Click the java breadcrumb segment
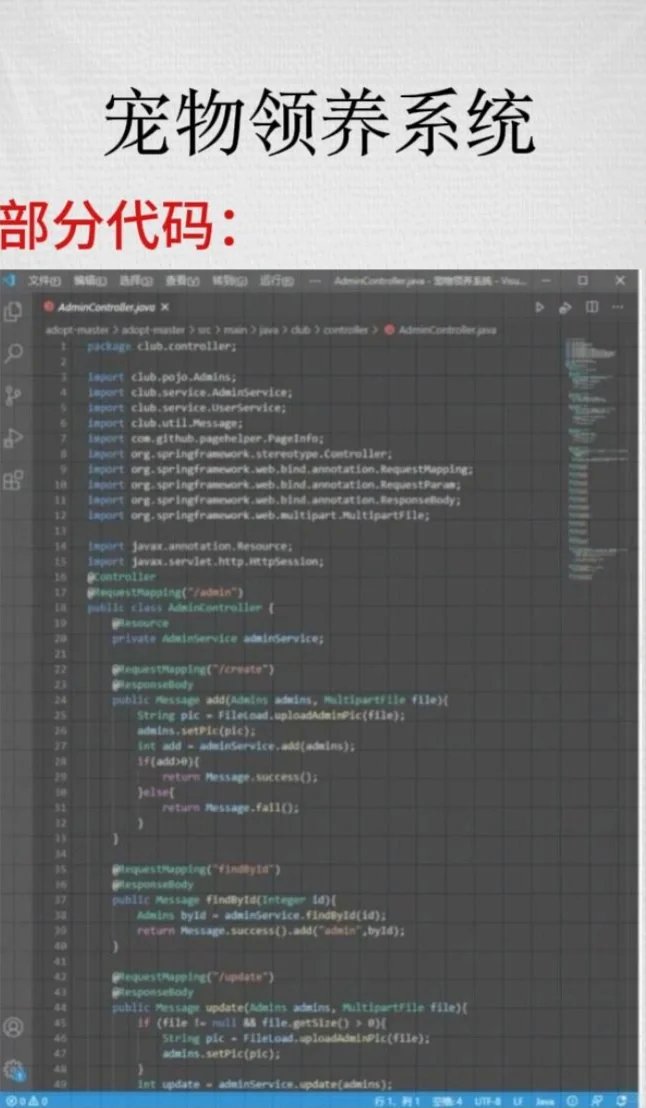Image resolution: width=646 pixels, height=1108 pixels. pos(269,330)
